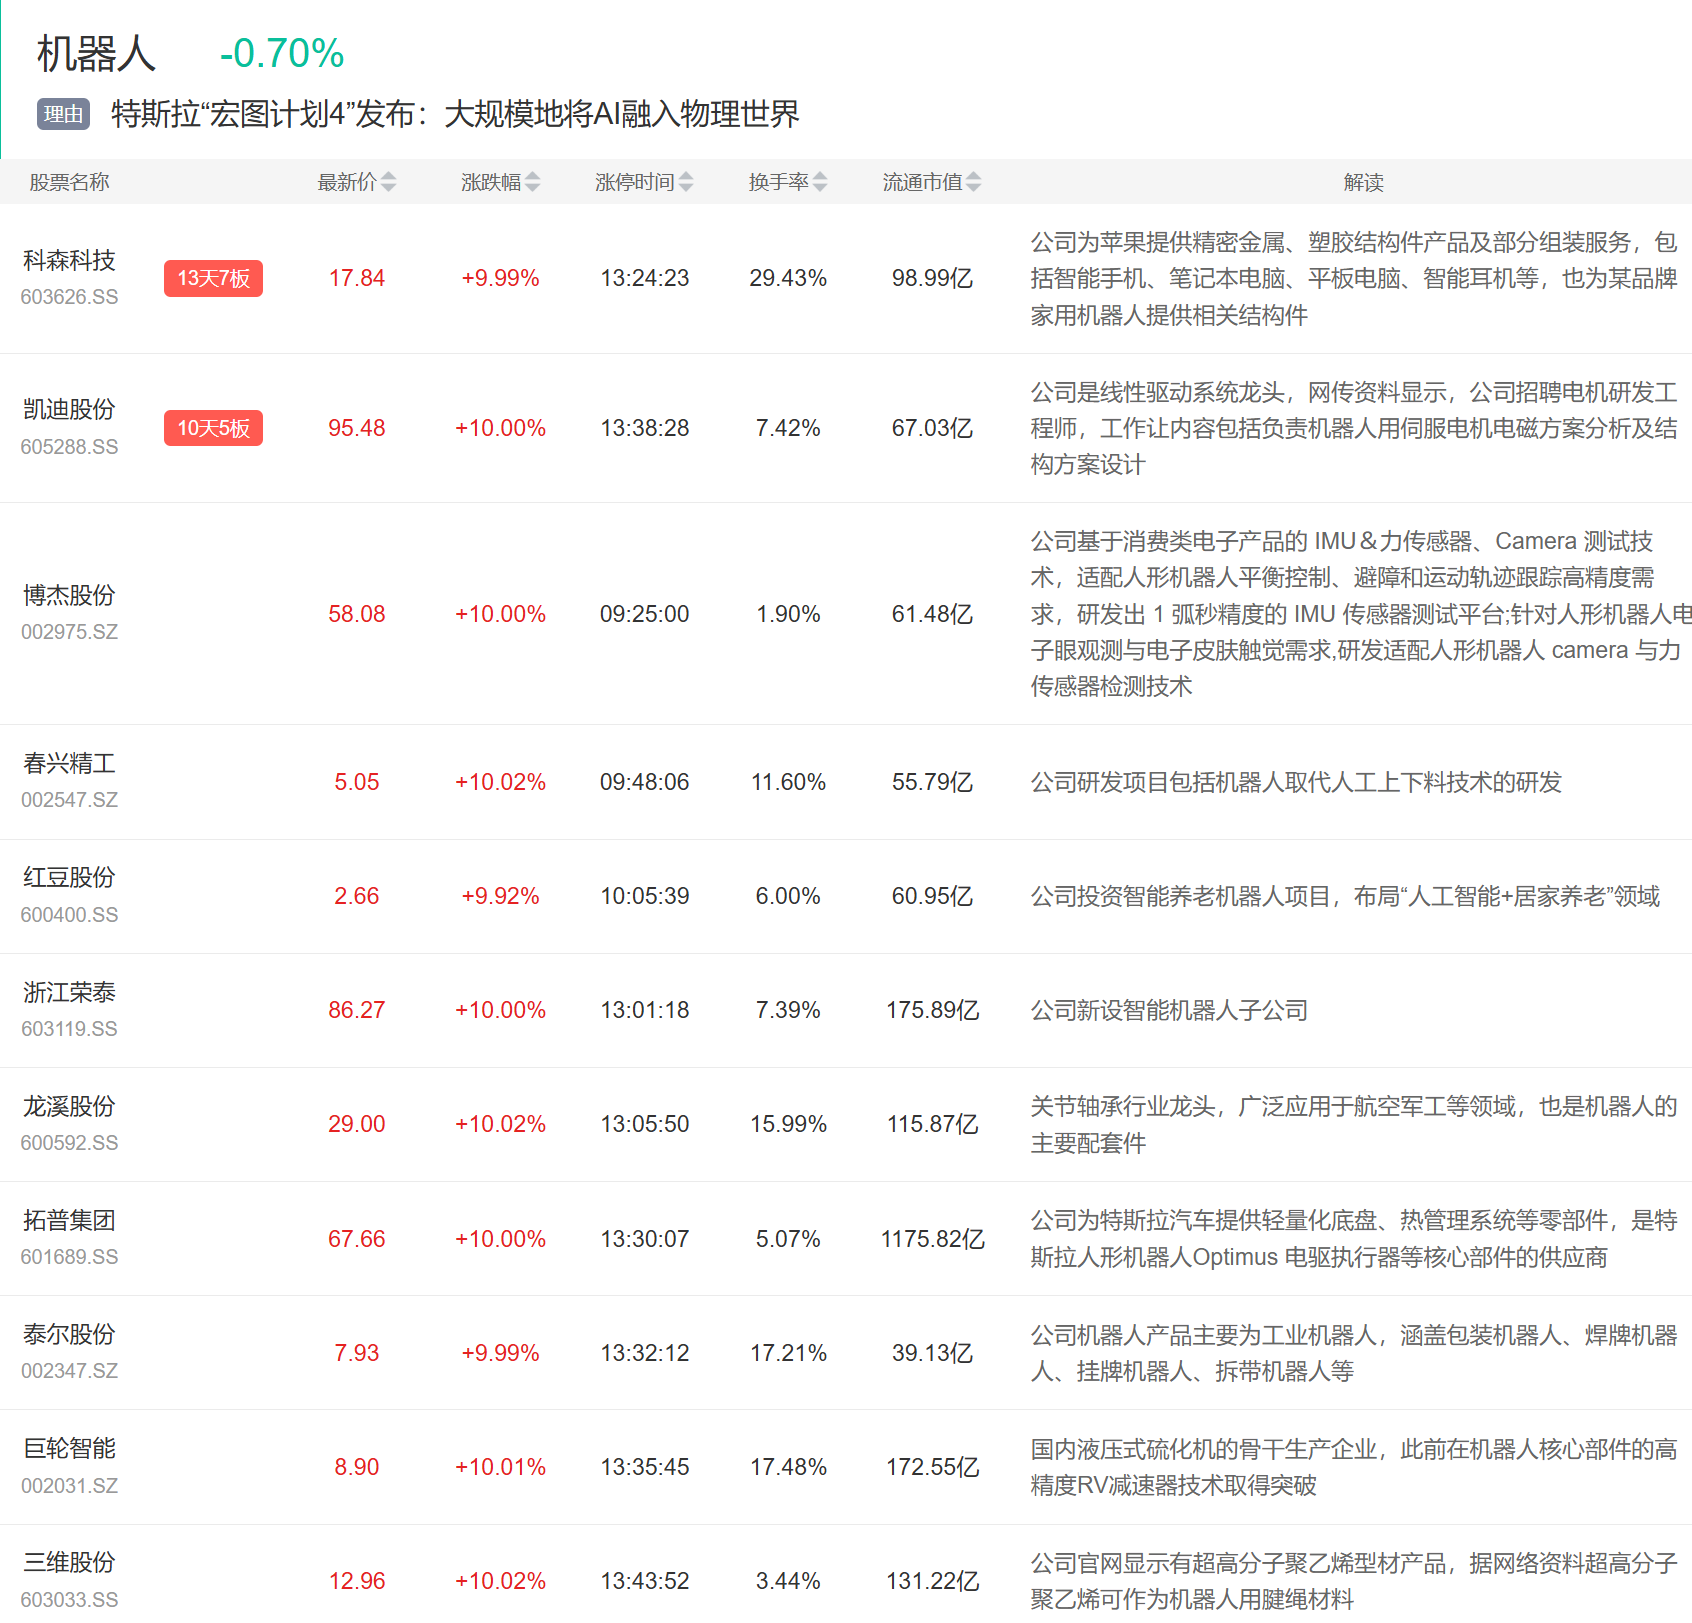Click stock code 002547.SZ
The width and height of the screenshot is (1692, 1623).
click(x=69, y=800)
